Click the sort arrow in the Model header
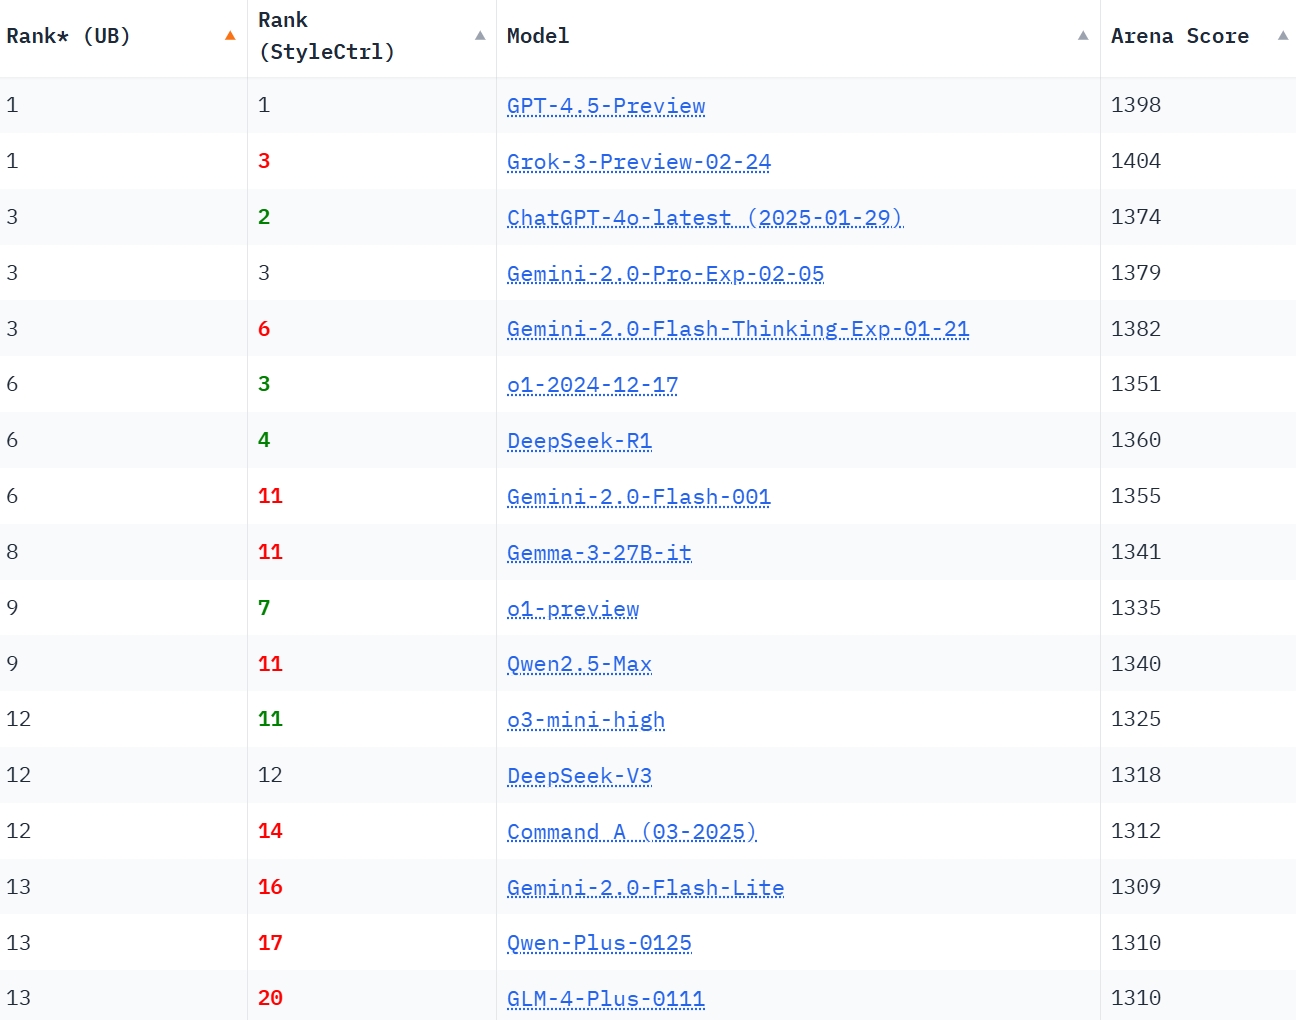Screen dimensions: 1296x1020 (x=1083, y=36)
